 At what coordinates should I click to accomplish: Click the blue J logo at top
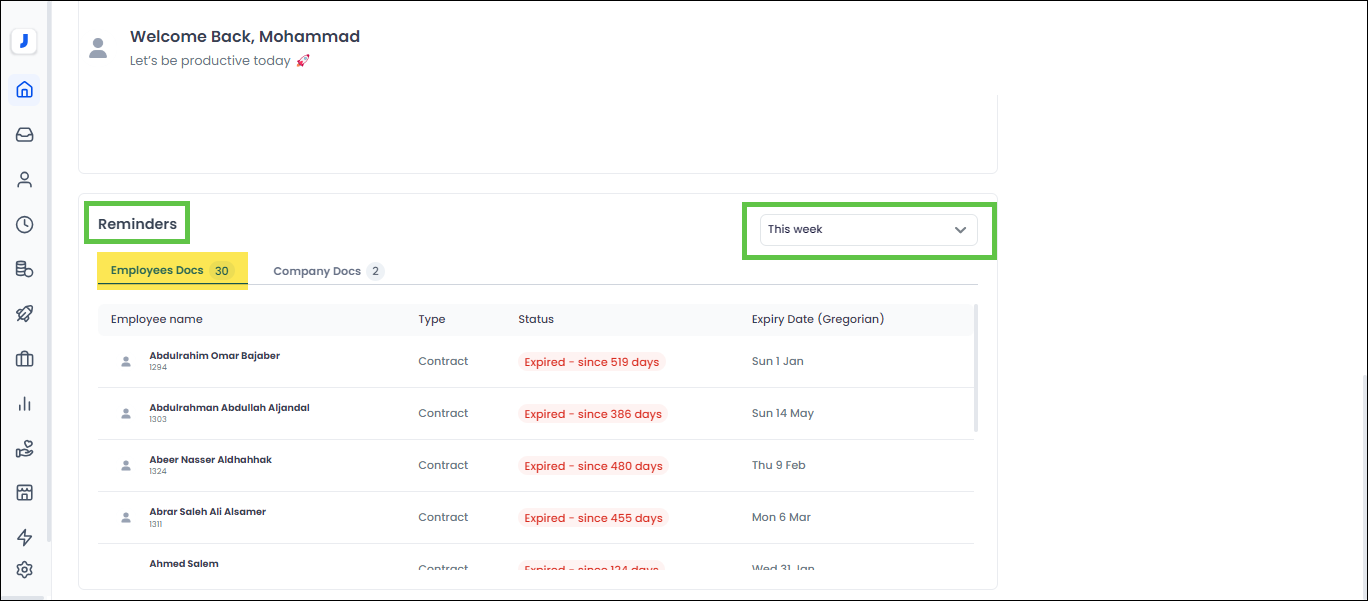(x=24, y=41)
